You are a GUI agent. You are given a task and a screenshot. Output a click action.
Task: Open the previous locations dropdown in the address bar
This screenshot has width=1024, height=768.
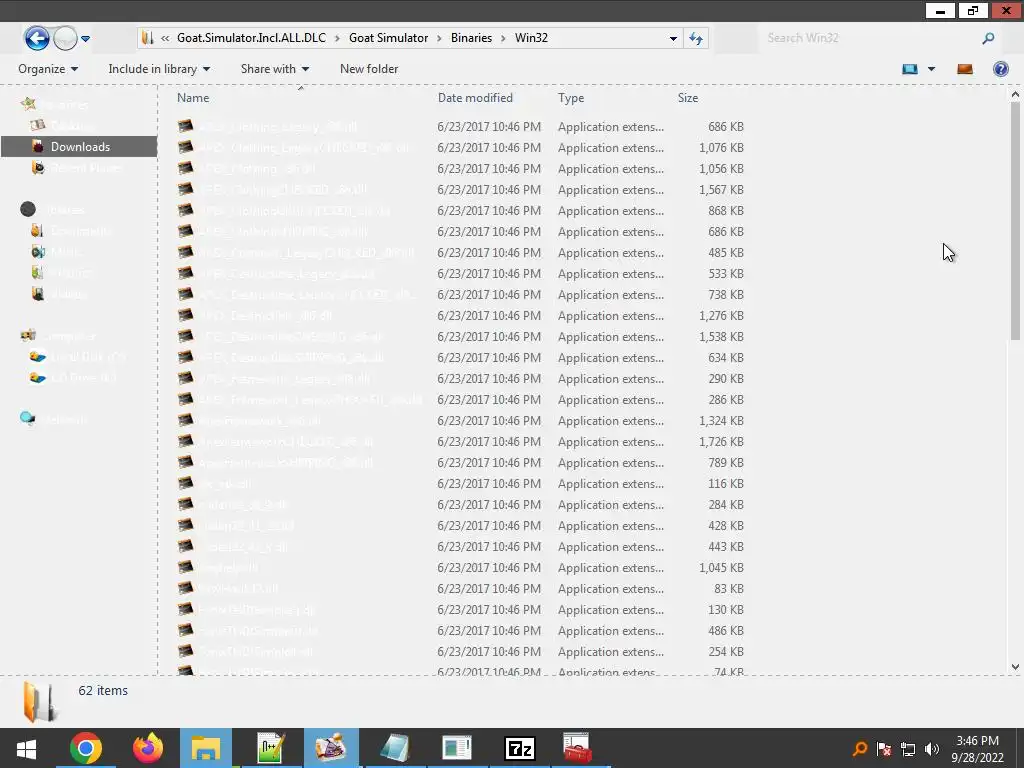(x=673, y=39)
